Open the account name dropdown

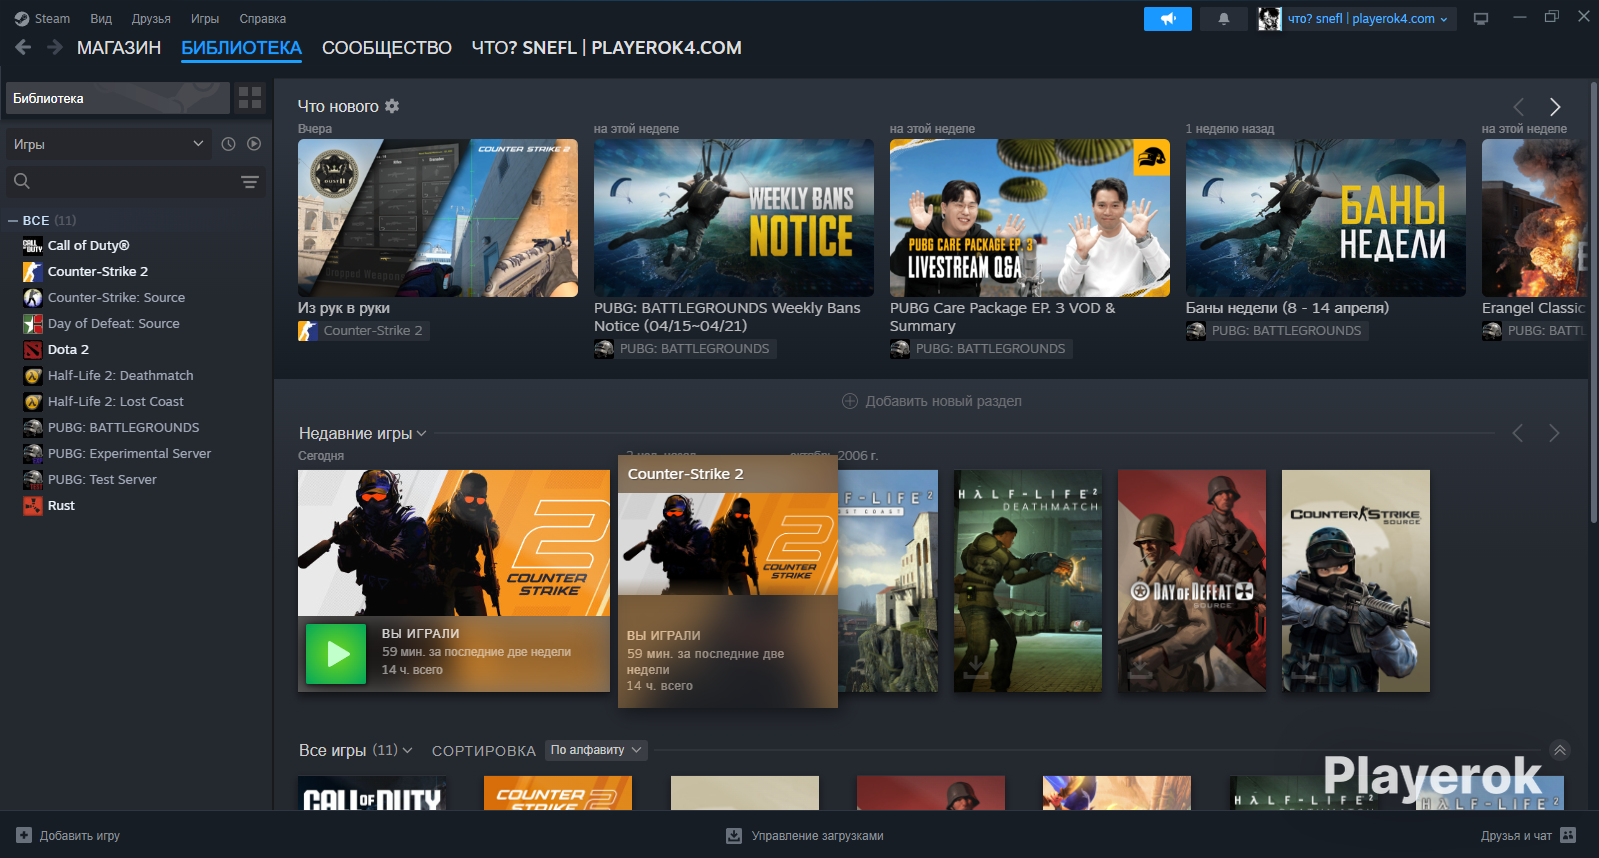click(x=1367, y=19)
